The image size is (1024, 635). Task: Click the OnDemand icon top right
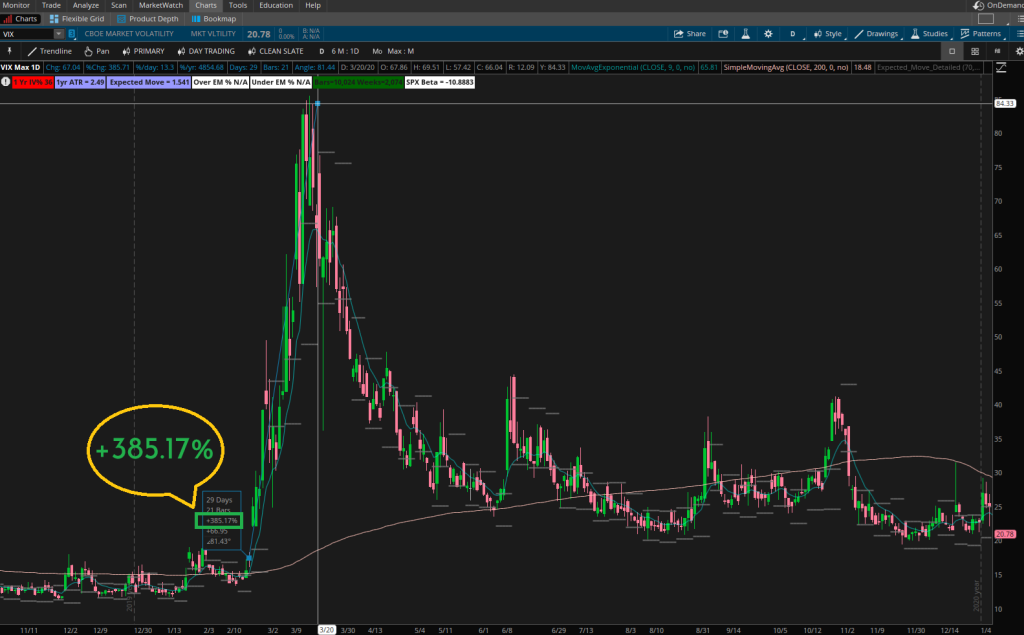977,5
